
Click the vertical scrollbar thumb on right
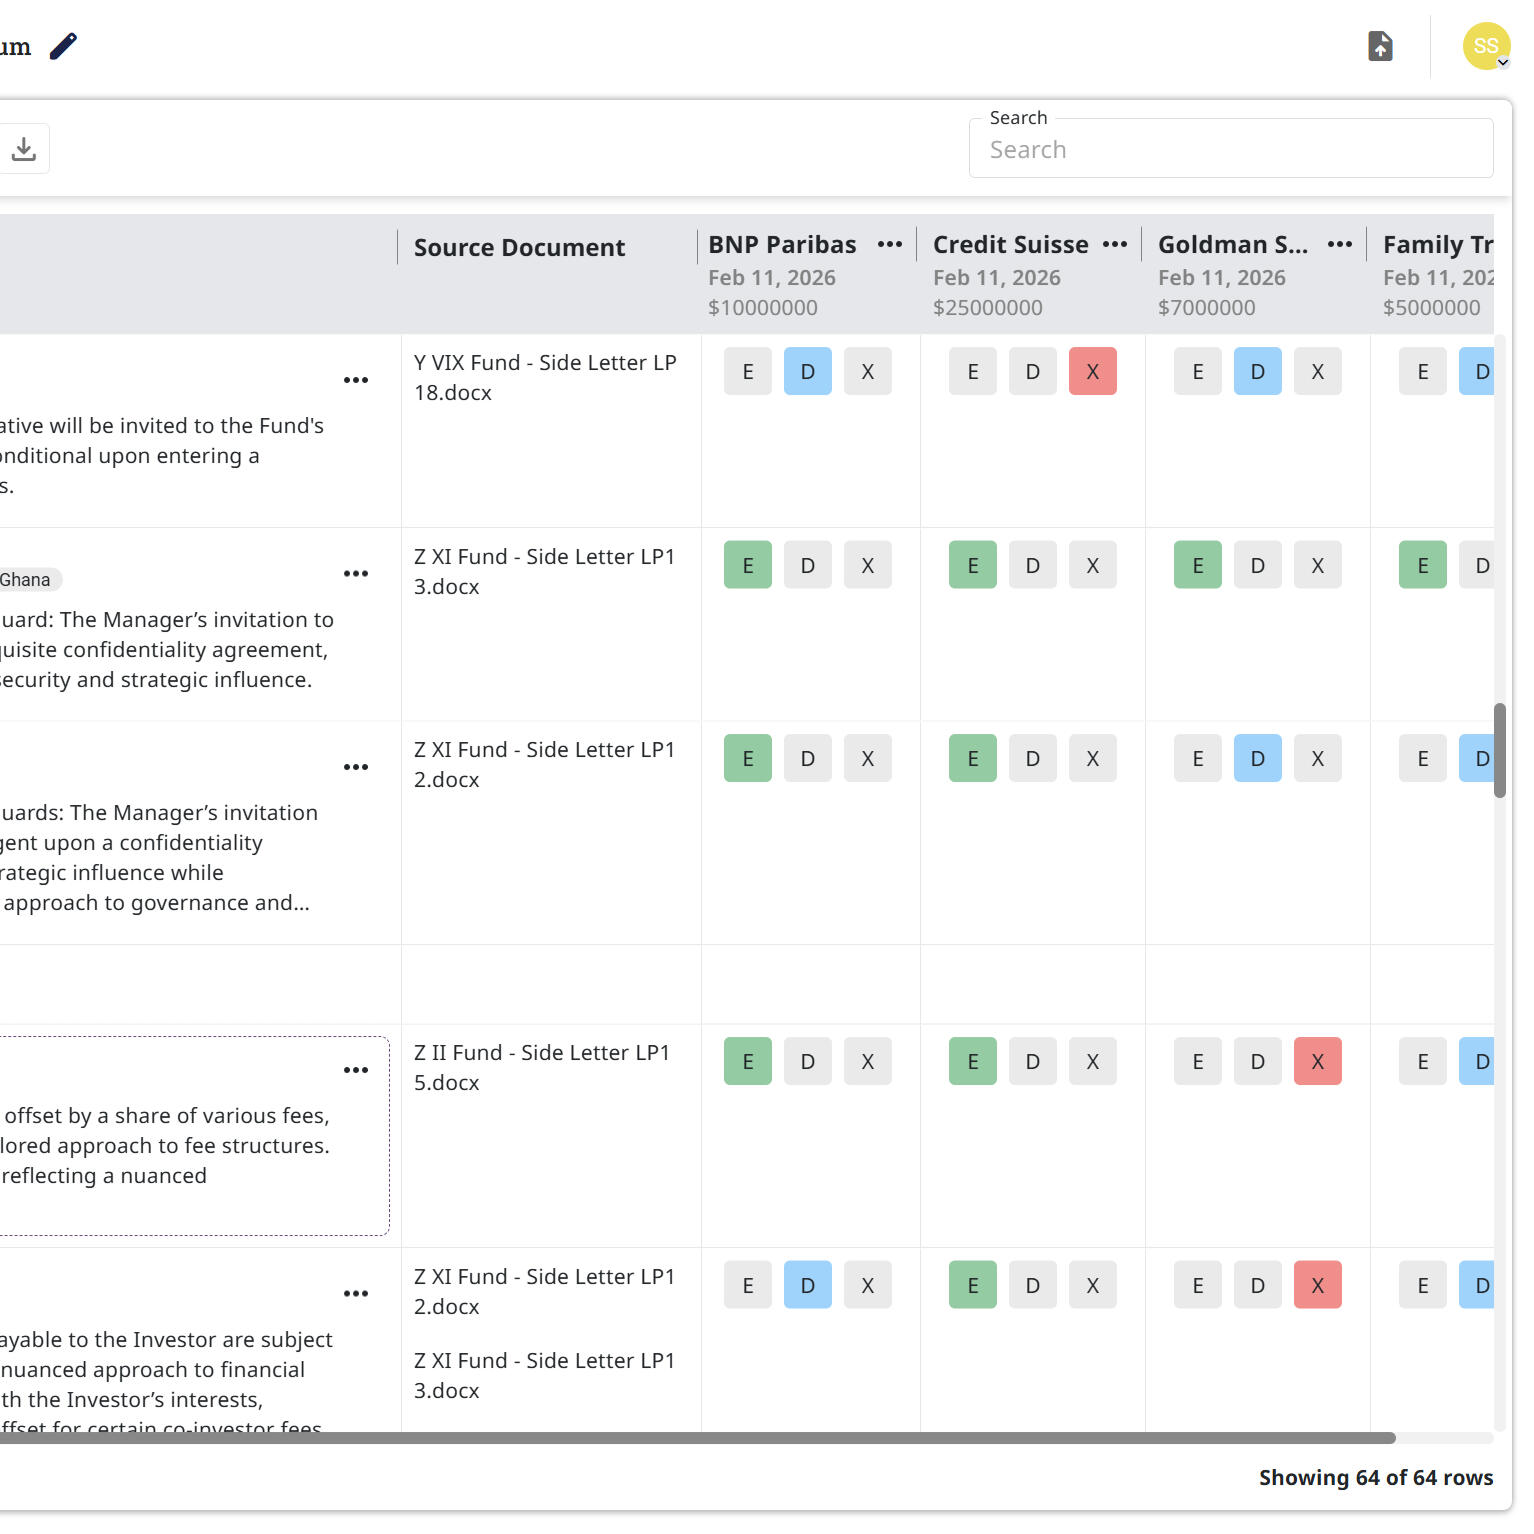click(x=1499, y=750)
